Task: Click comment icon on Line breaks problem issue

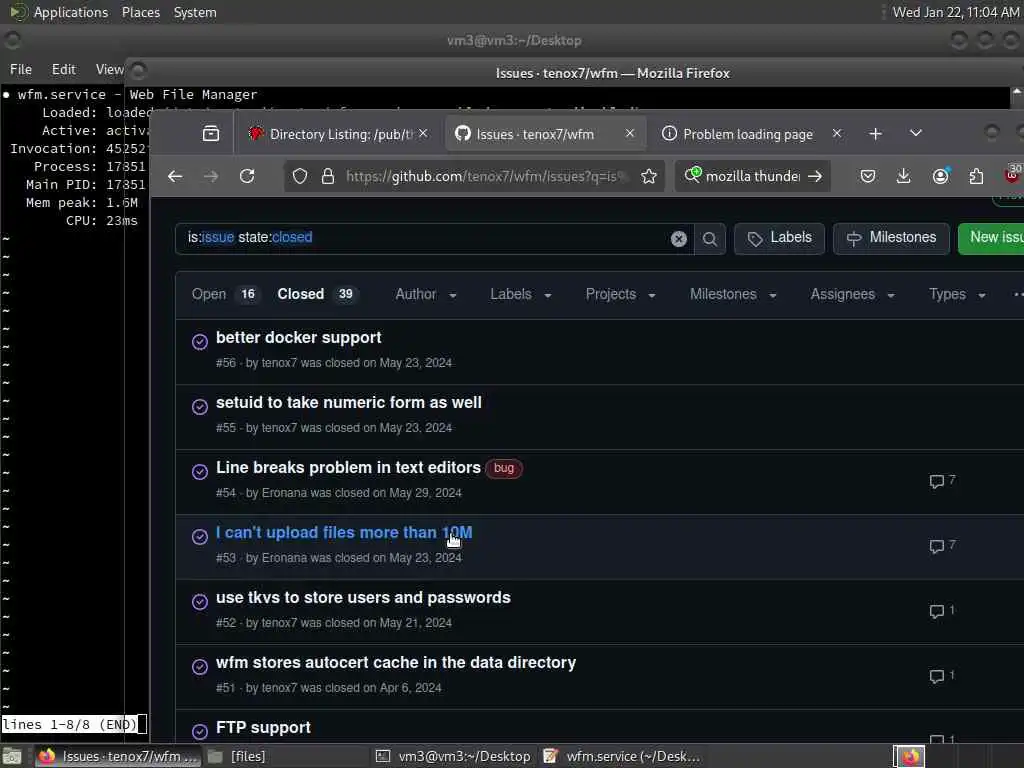Action: pyautogui.click(x=936, y=481)
